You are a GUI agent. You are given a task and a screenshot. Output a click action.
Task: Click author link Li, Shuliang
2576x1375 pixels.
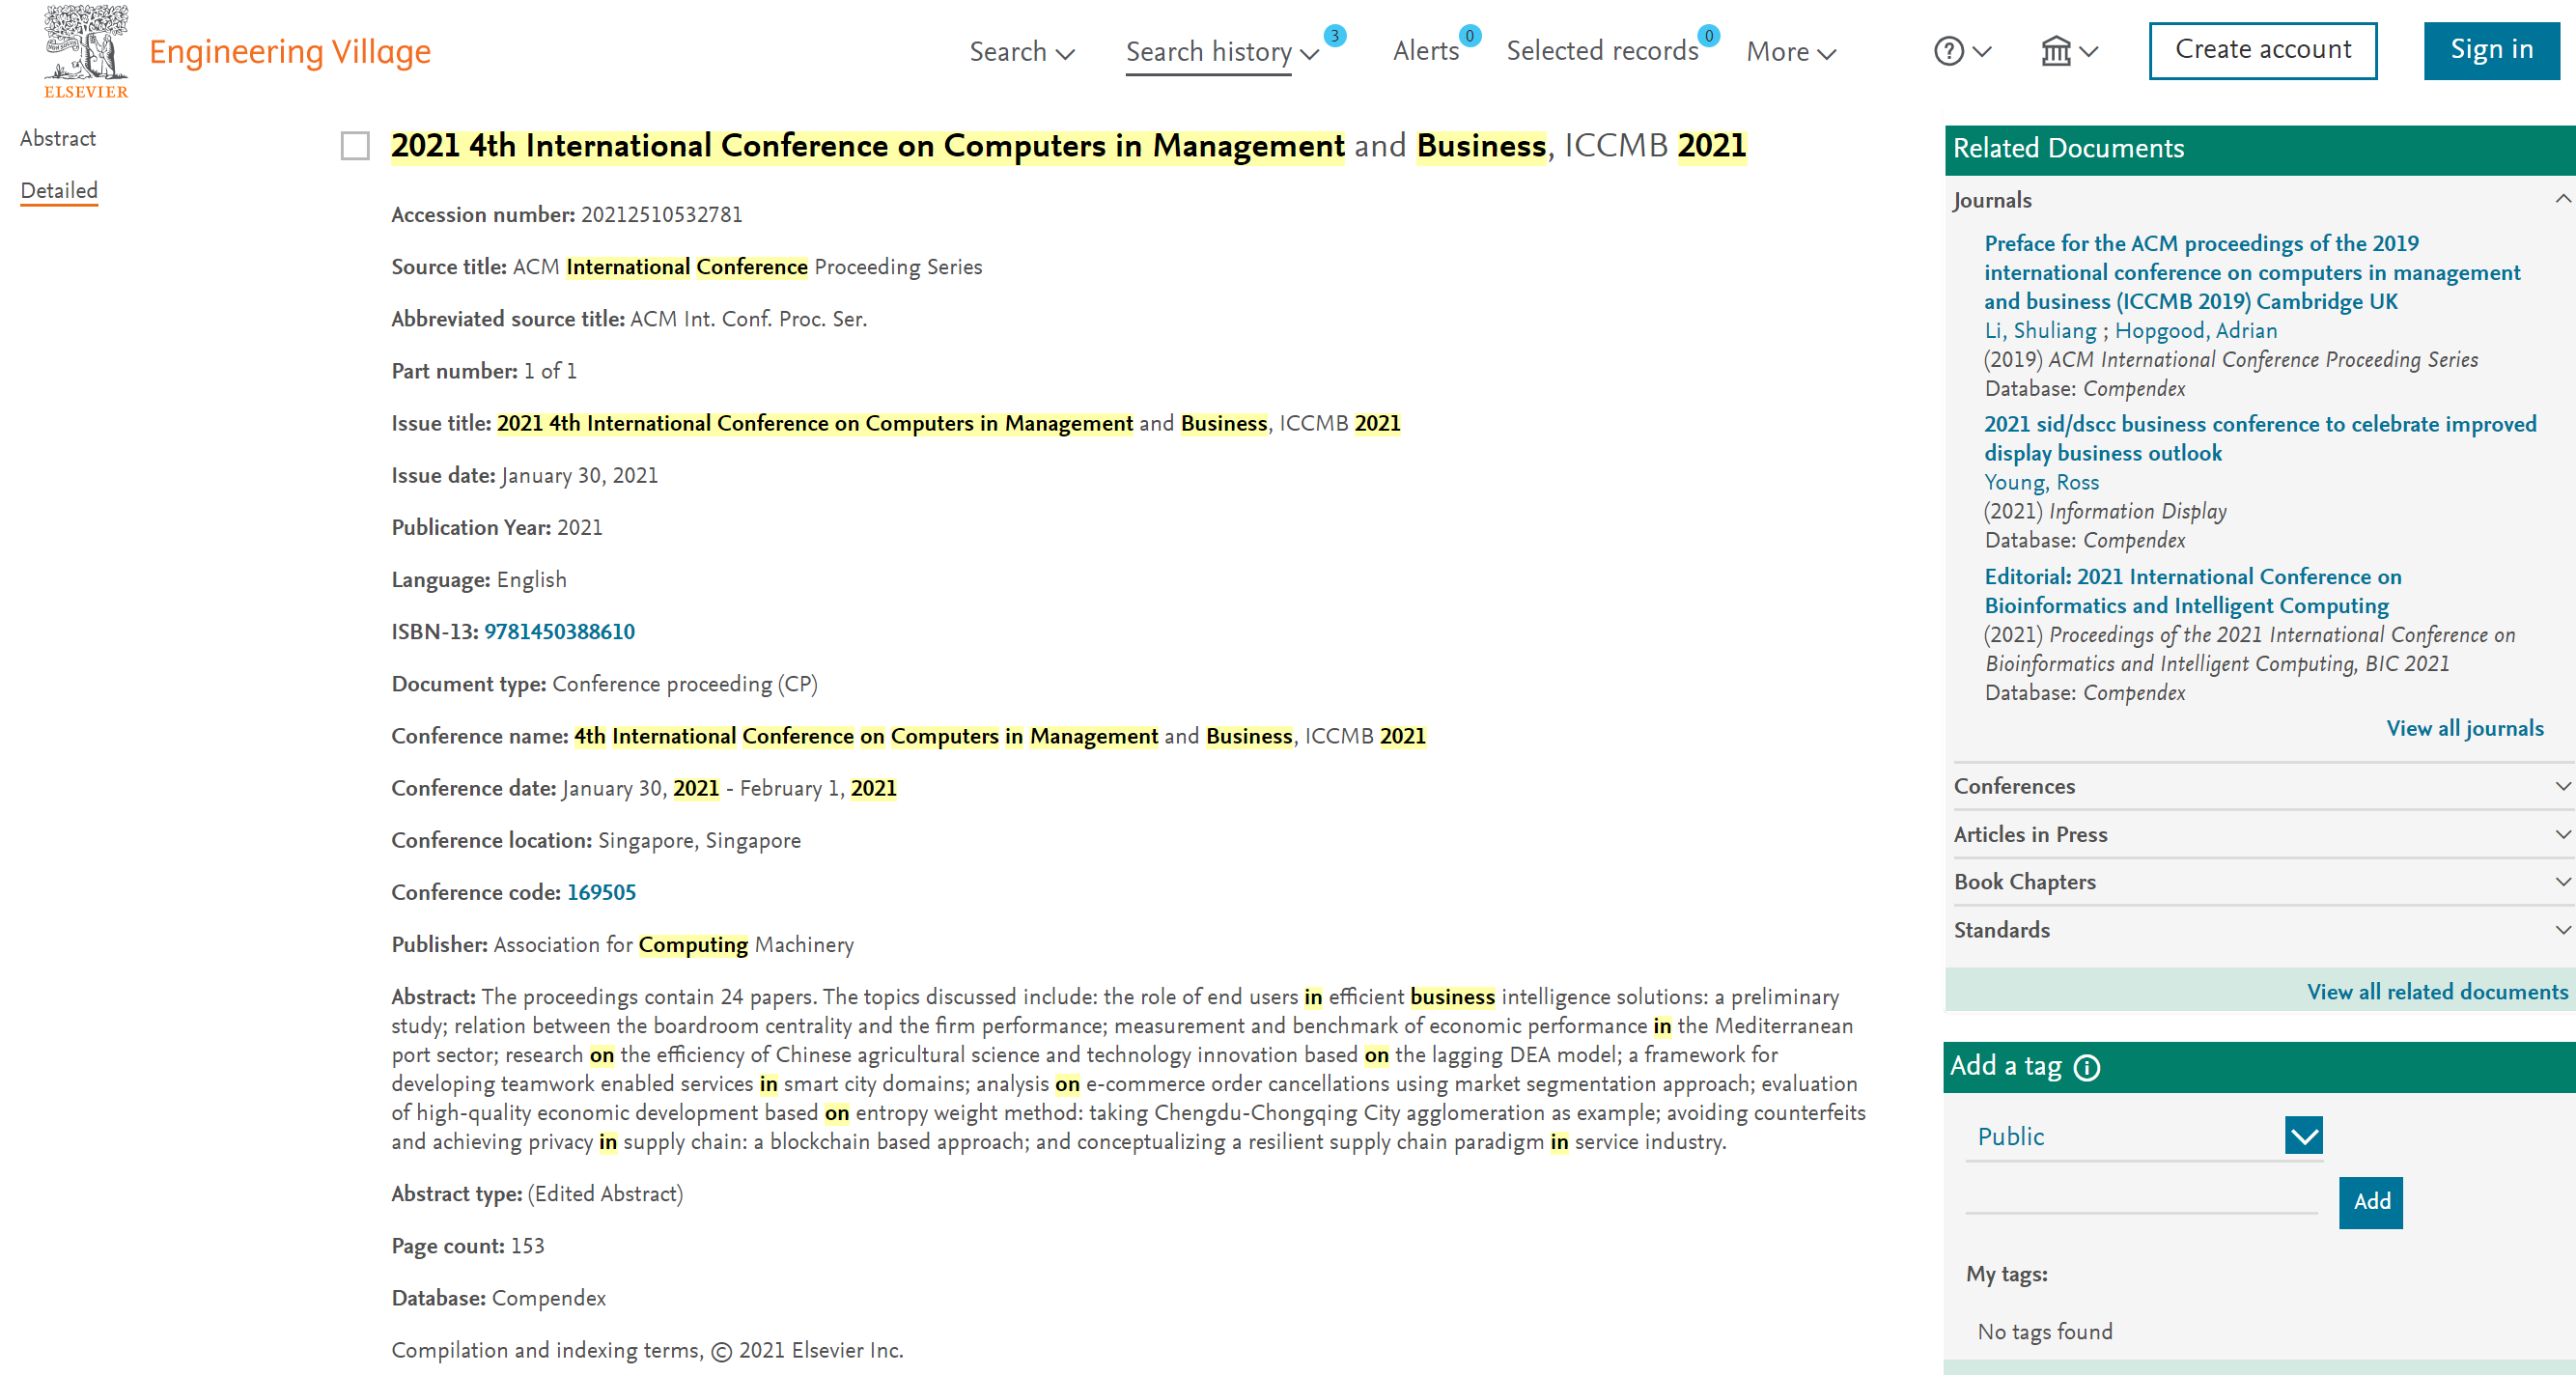[2040, 330]
